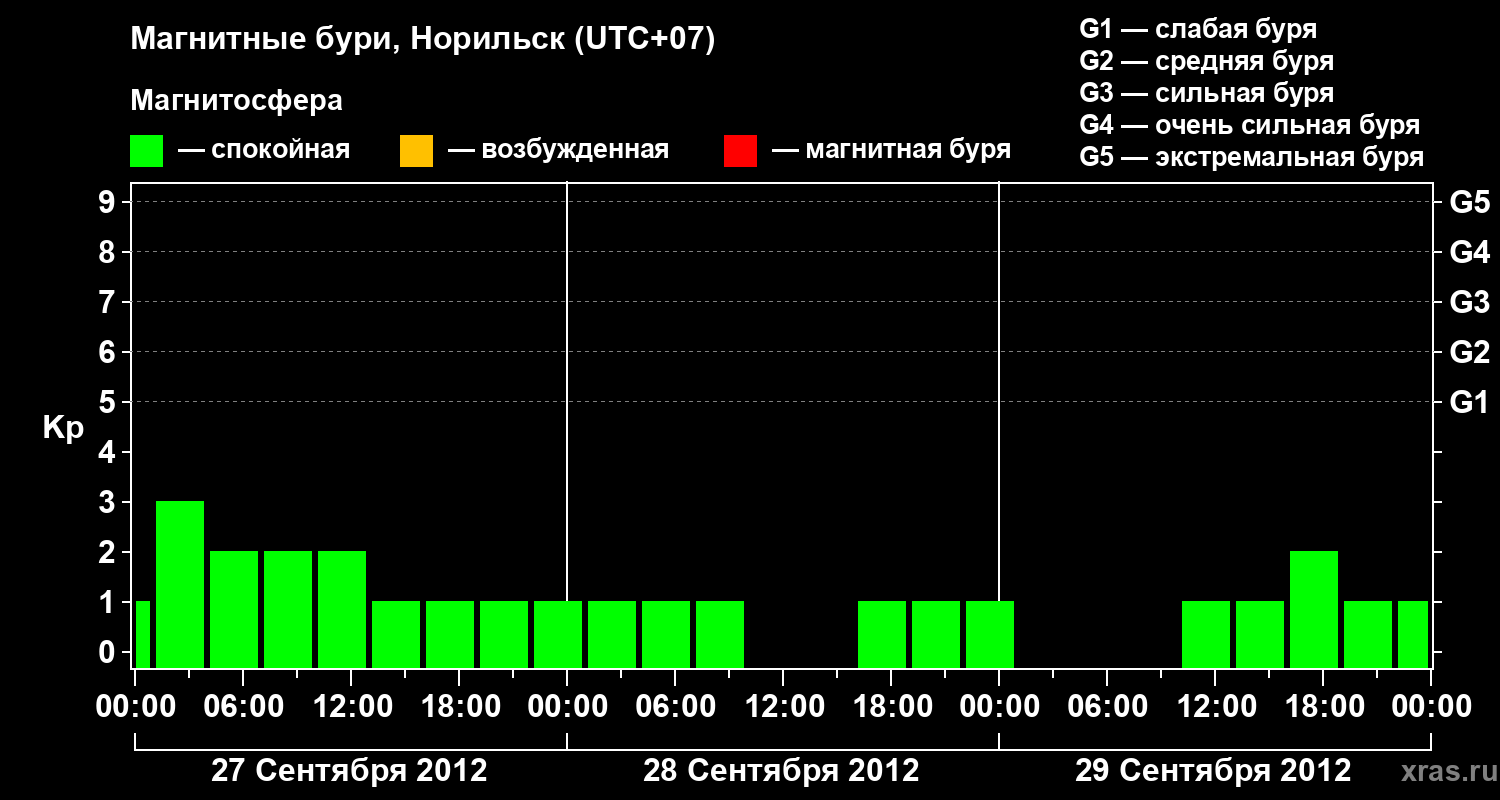Click the bar at 06:00 on 28 September
The height and width of the screenshot is (800, 1500).
[666, 634]
